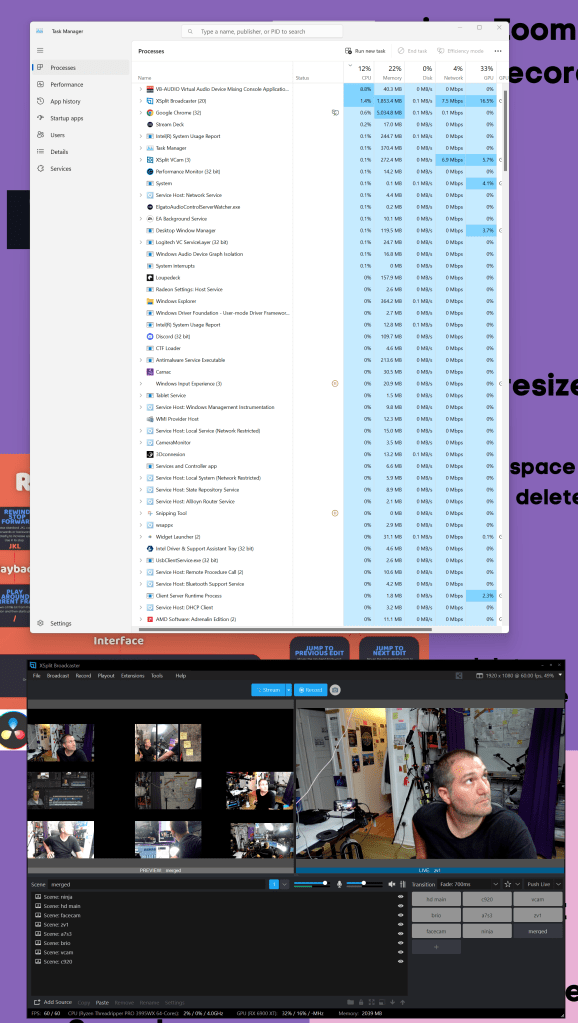578x1023 pixels.
Task: Click the three-dot more options in Task Manager
Action: [498, 51]
